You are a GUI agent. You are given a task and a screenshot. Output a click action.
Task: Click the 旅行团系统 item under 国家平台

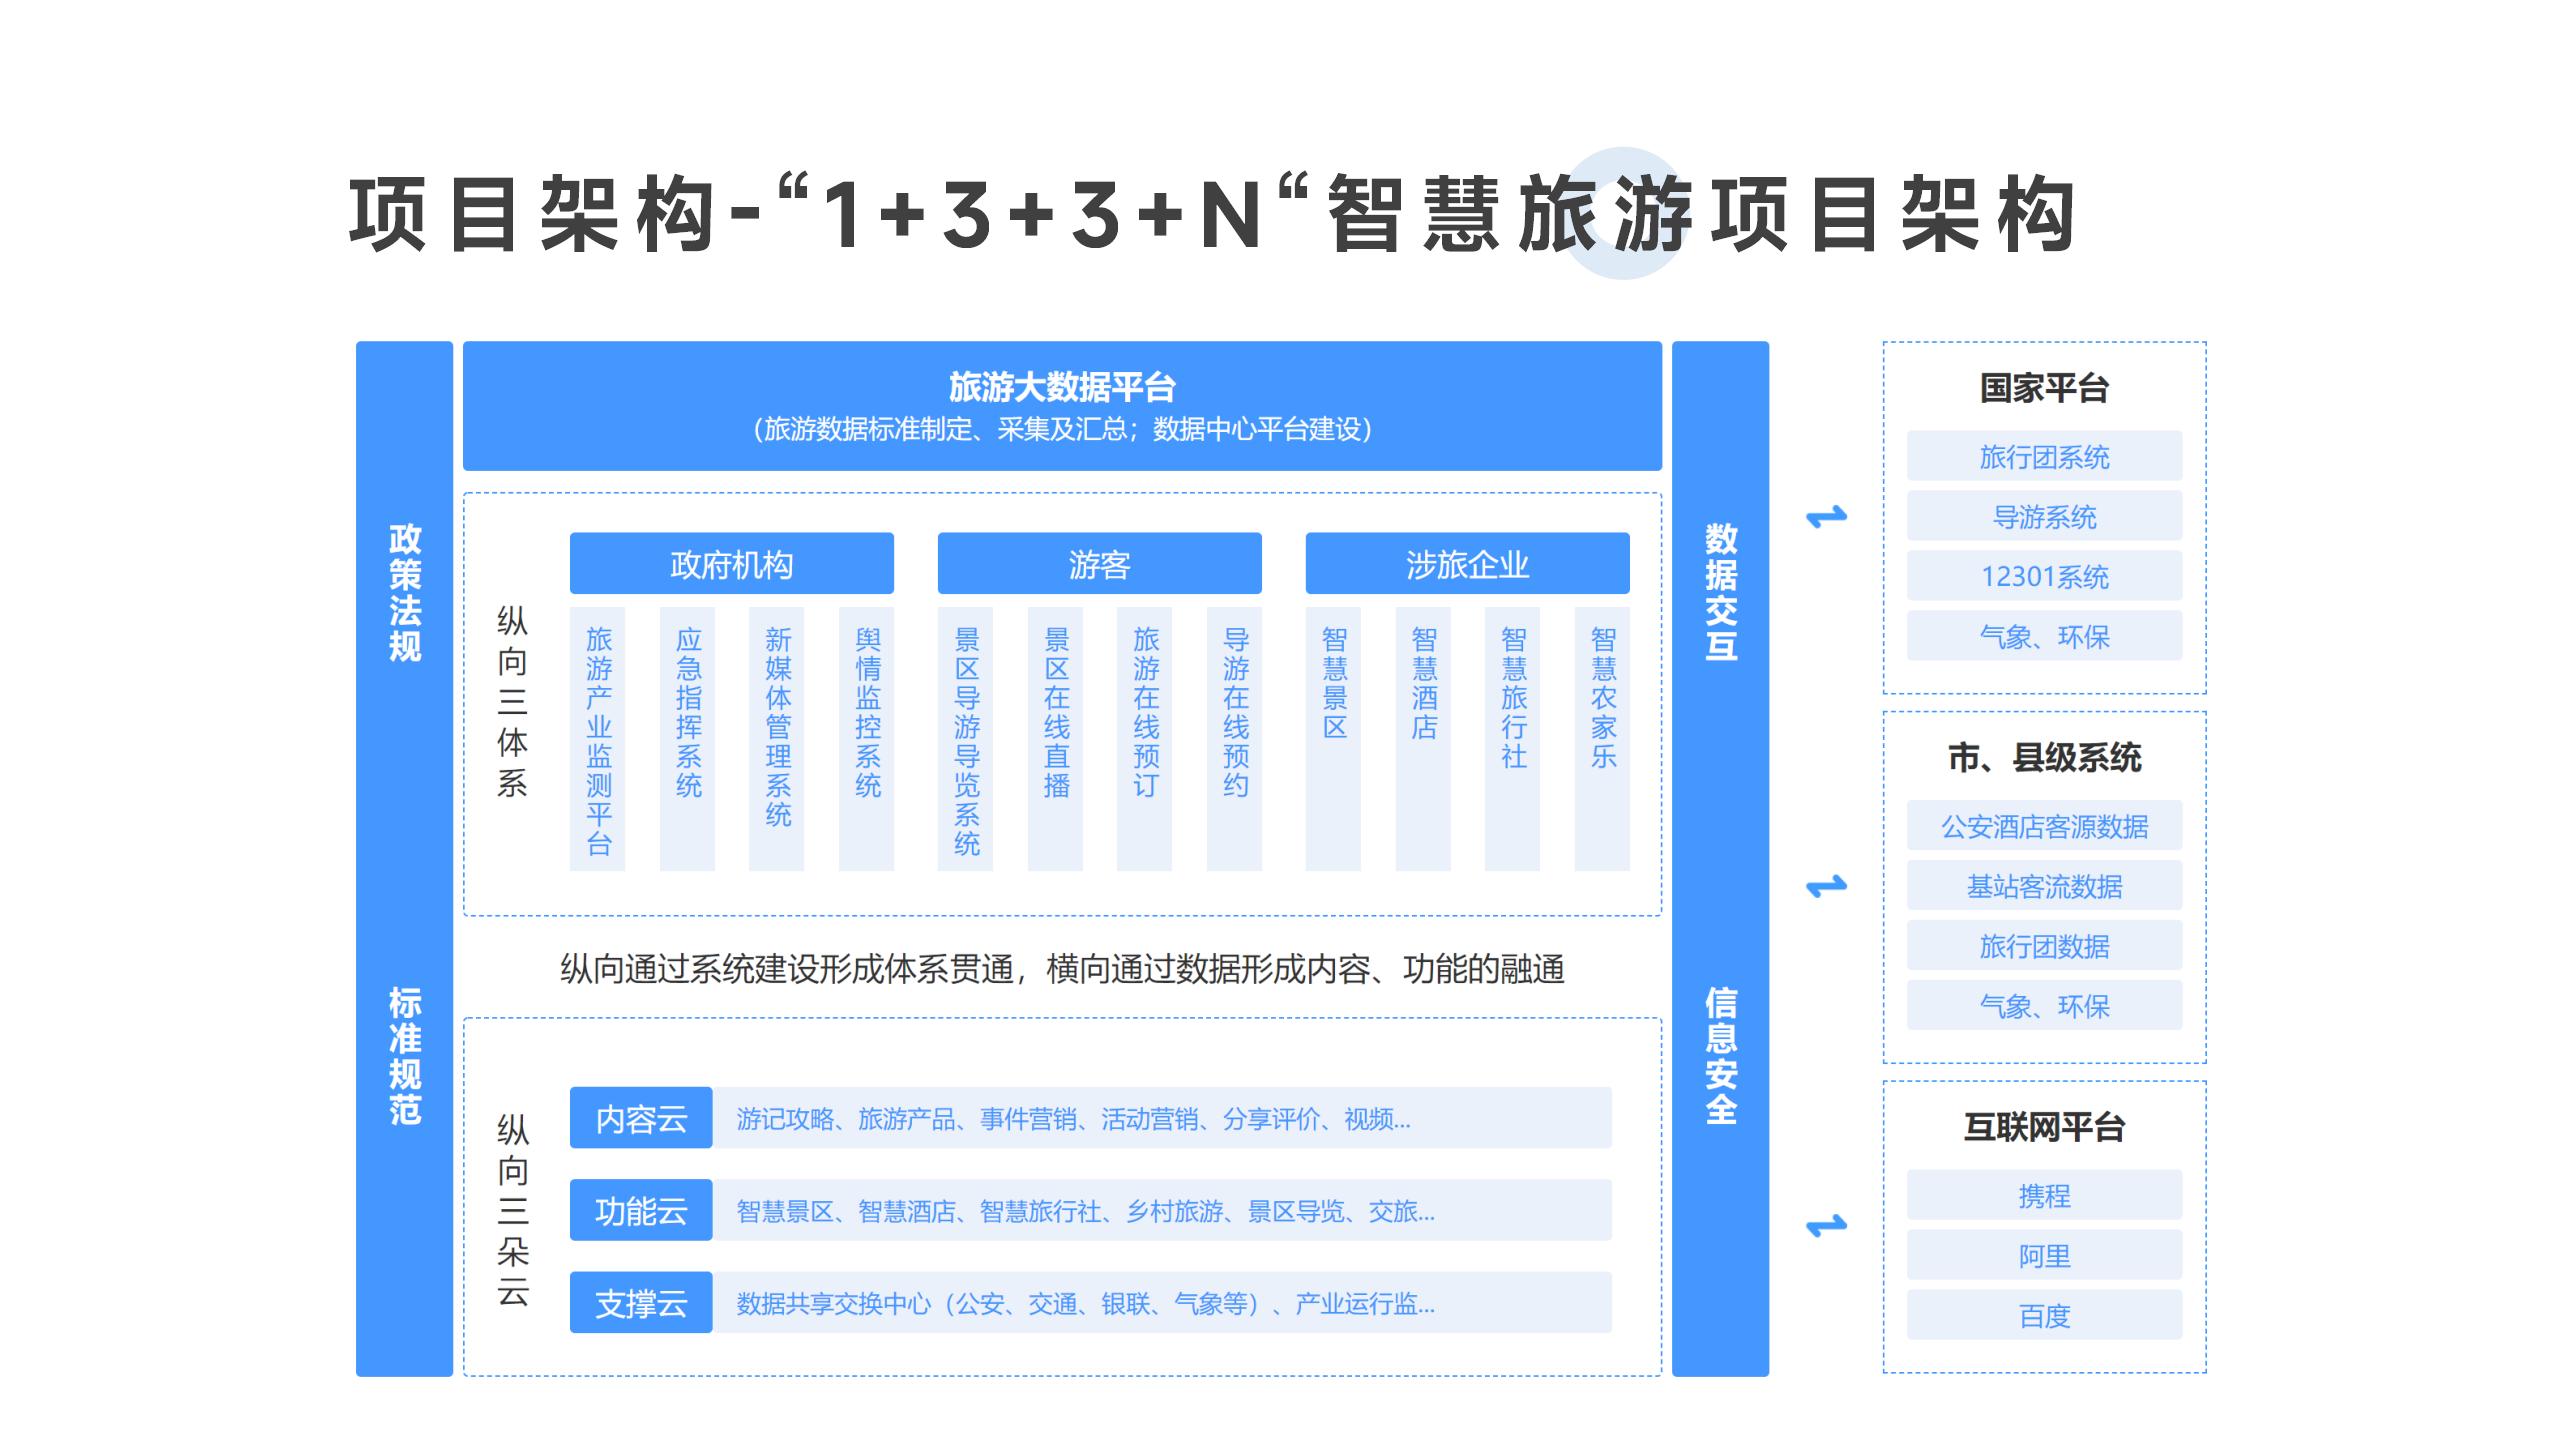2044,457
